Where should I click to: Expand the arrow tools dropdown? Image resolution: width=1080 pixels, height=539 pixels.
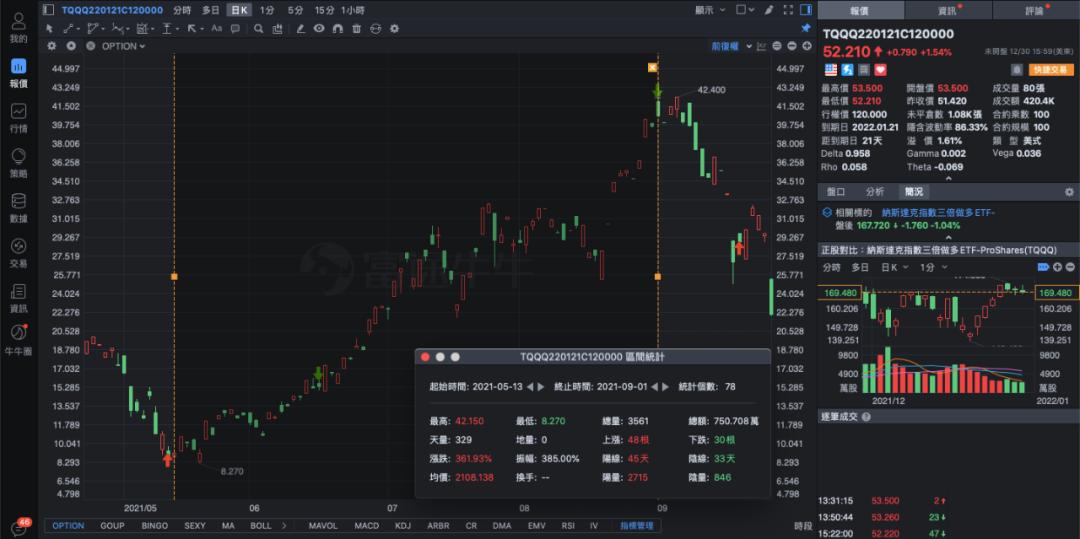click(x=202, y=29)
